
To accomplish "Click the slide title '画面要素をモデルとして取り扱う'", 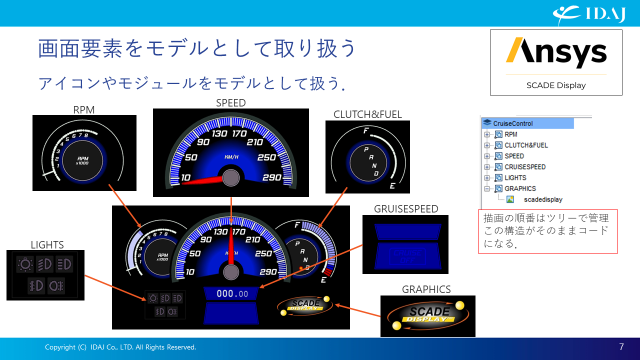I will pyautogui.click(x=197, y=48).
